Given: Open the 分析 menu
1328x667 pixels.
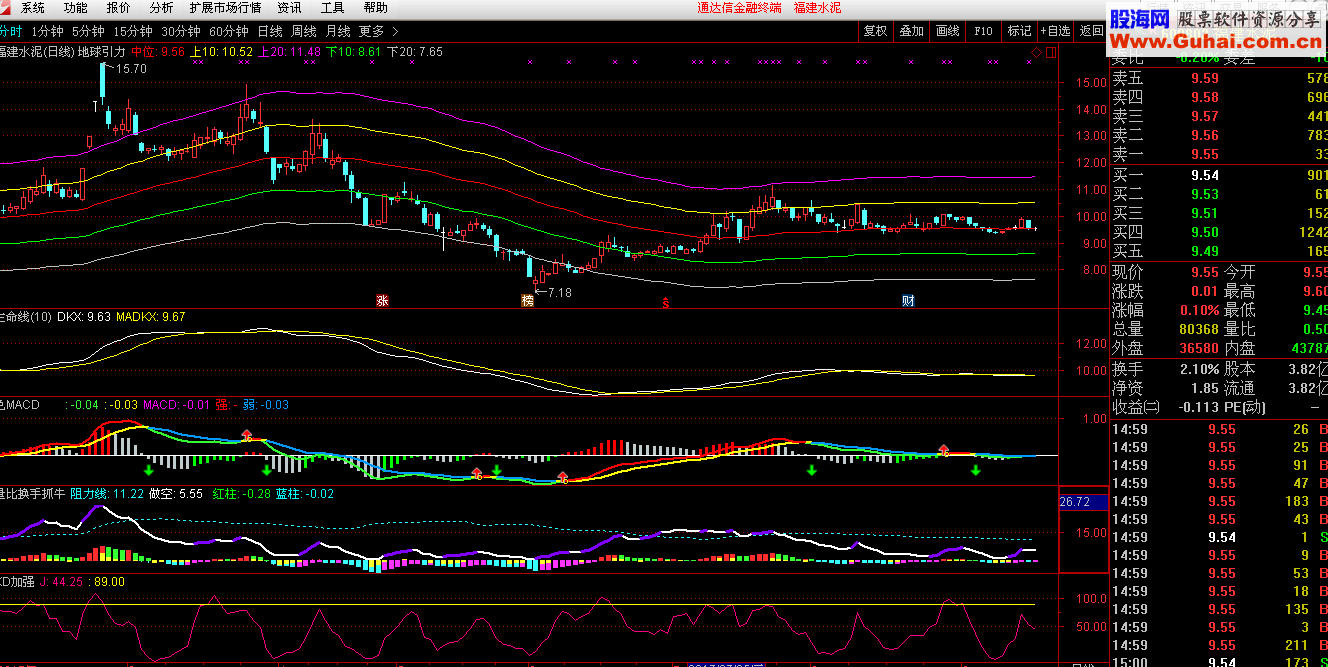Looking at the screenshot, I should [161, 8].
